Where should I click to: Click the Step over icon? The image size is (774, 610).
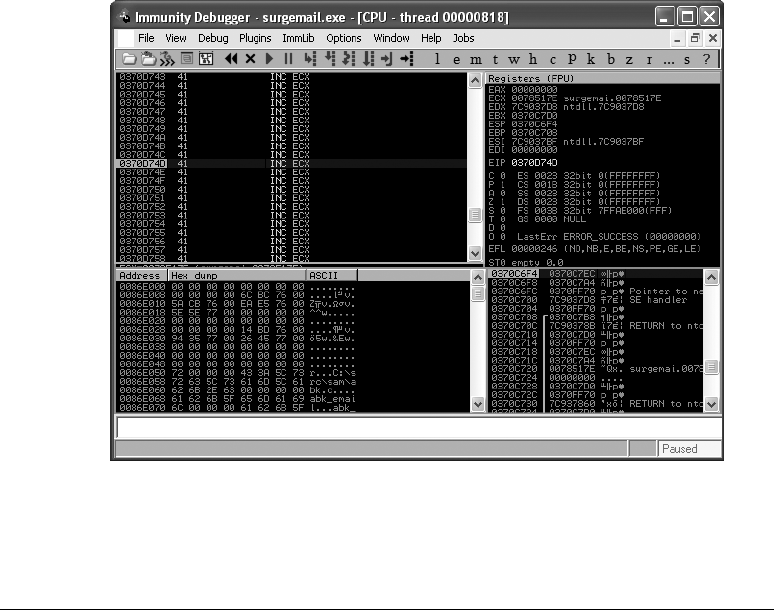330,59
